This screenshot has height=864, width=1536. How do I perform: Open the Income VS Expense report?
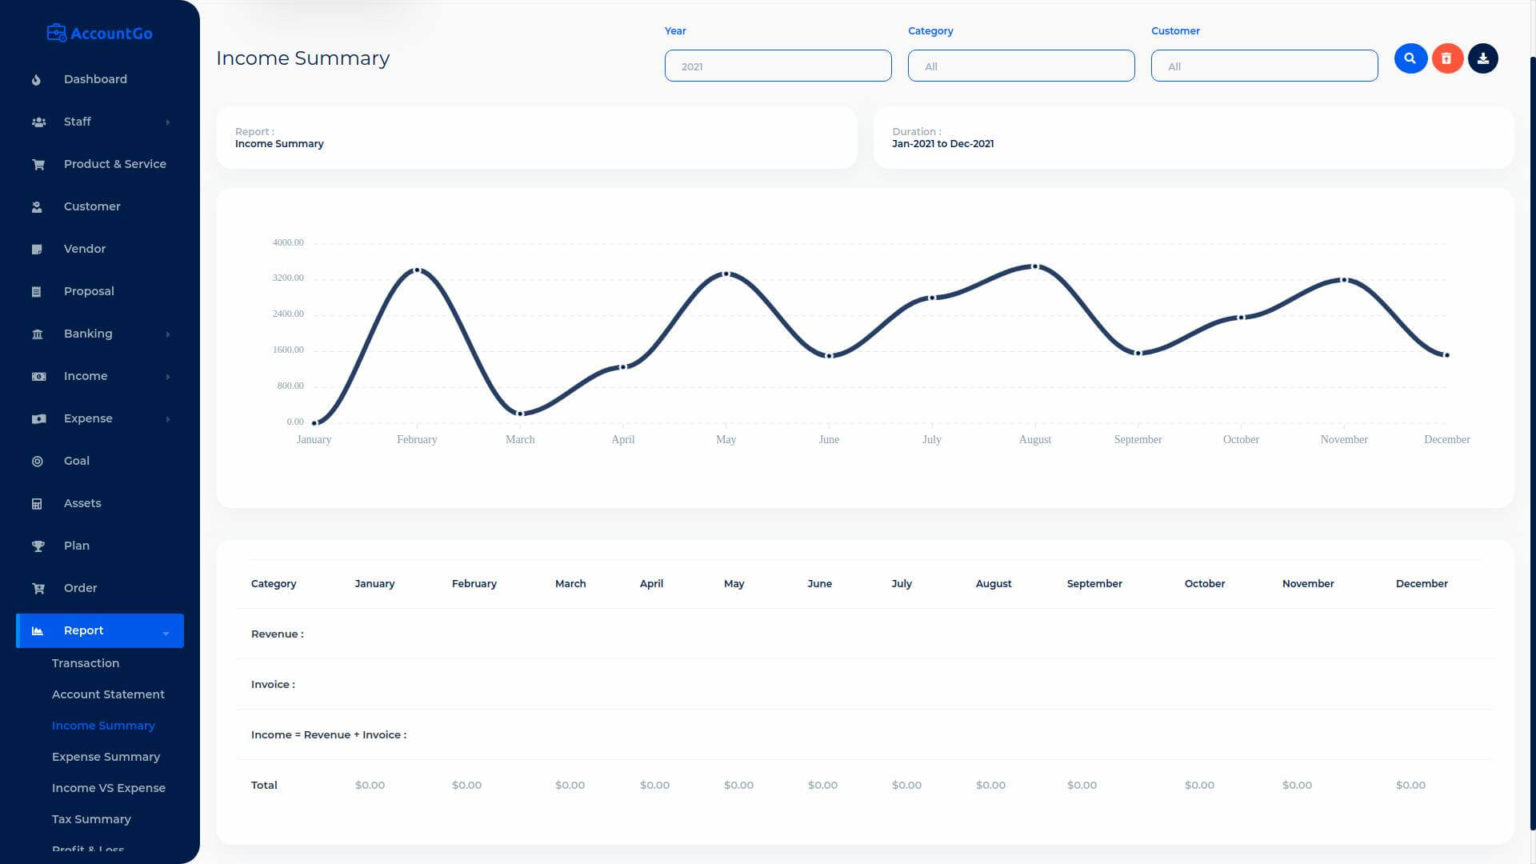(109, 788)
